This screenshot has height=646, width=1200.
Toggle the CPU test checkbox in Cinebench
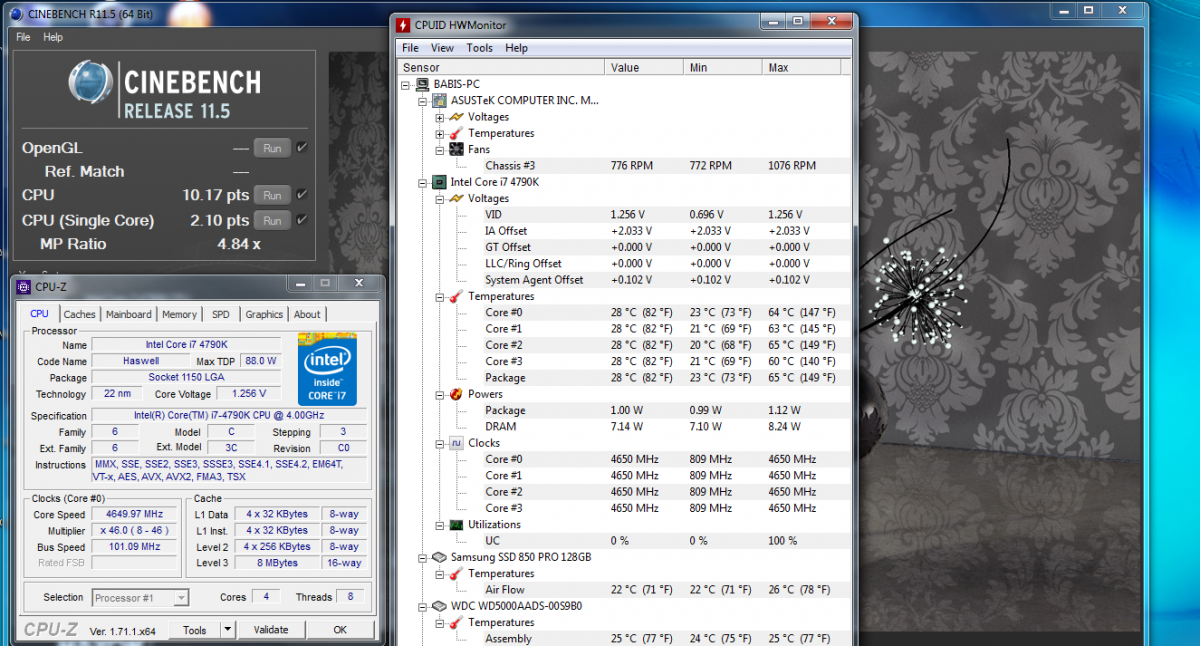click(x=302, y=194)
